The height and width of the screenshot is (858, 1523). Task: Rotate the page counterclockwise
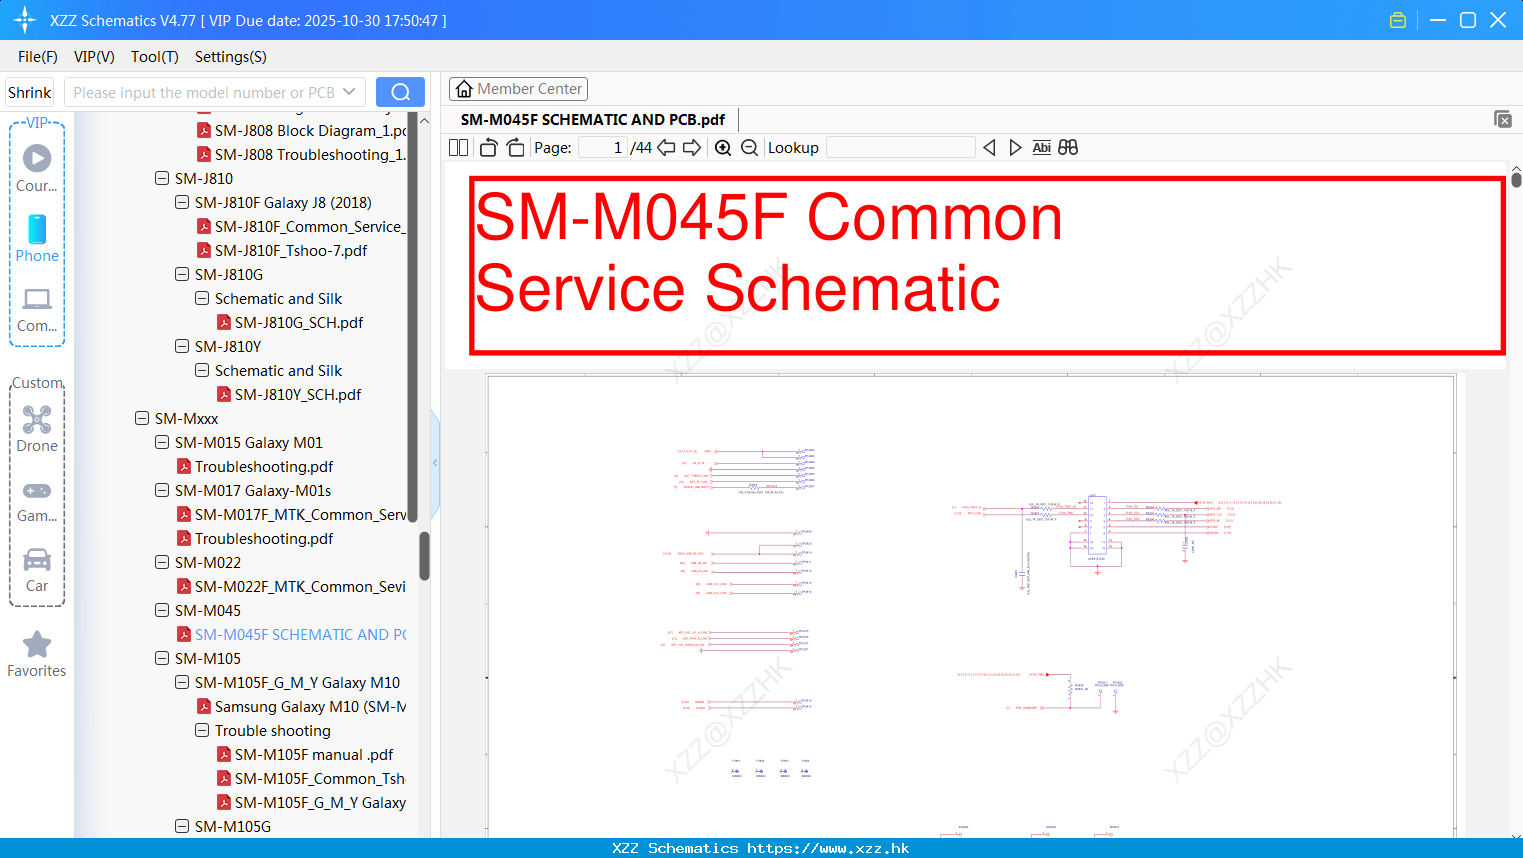click(x=488, y=148)
